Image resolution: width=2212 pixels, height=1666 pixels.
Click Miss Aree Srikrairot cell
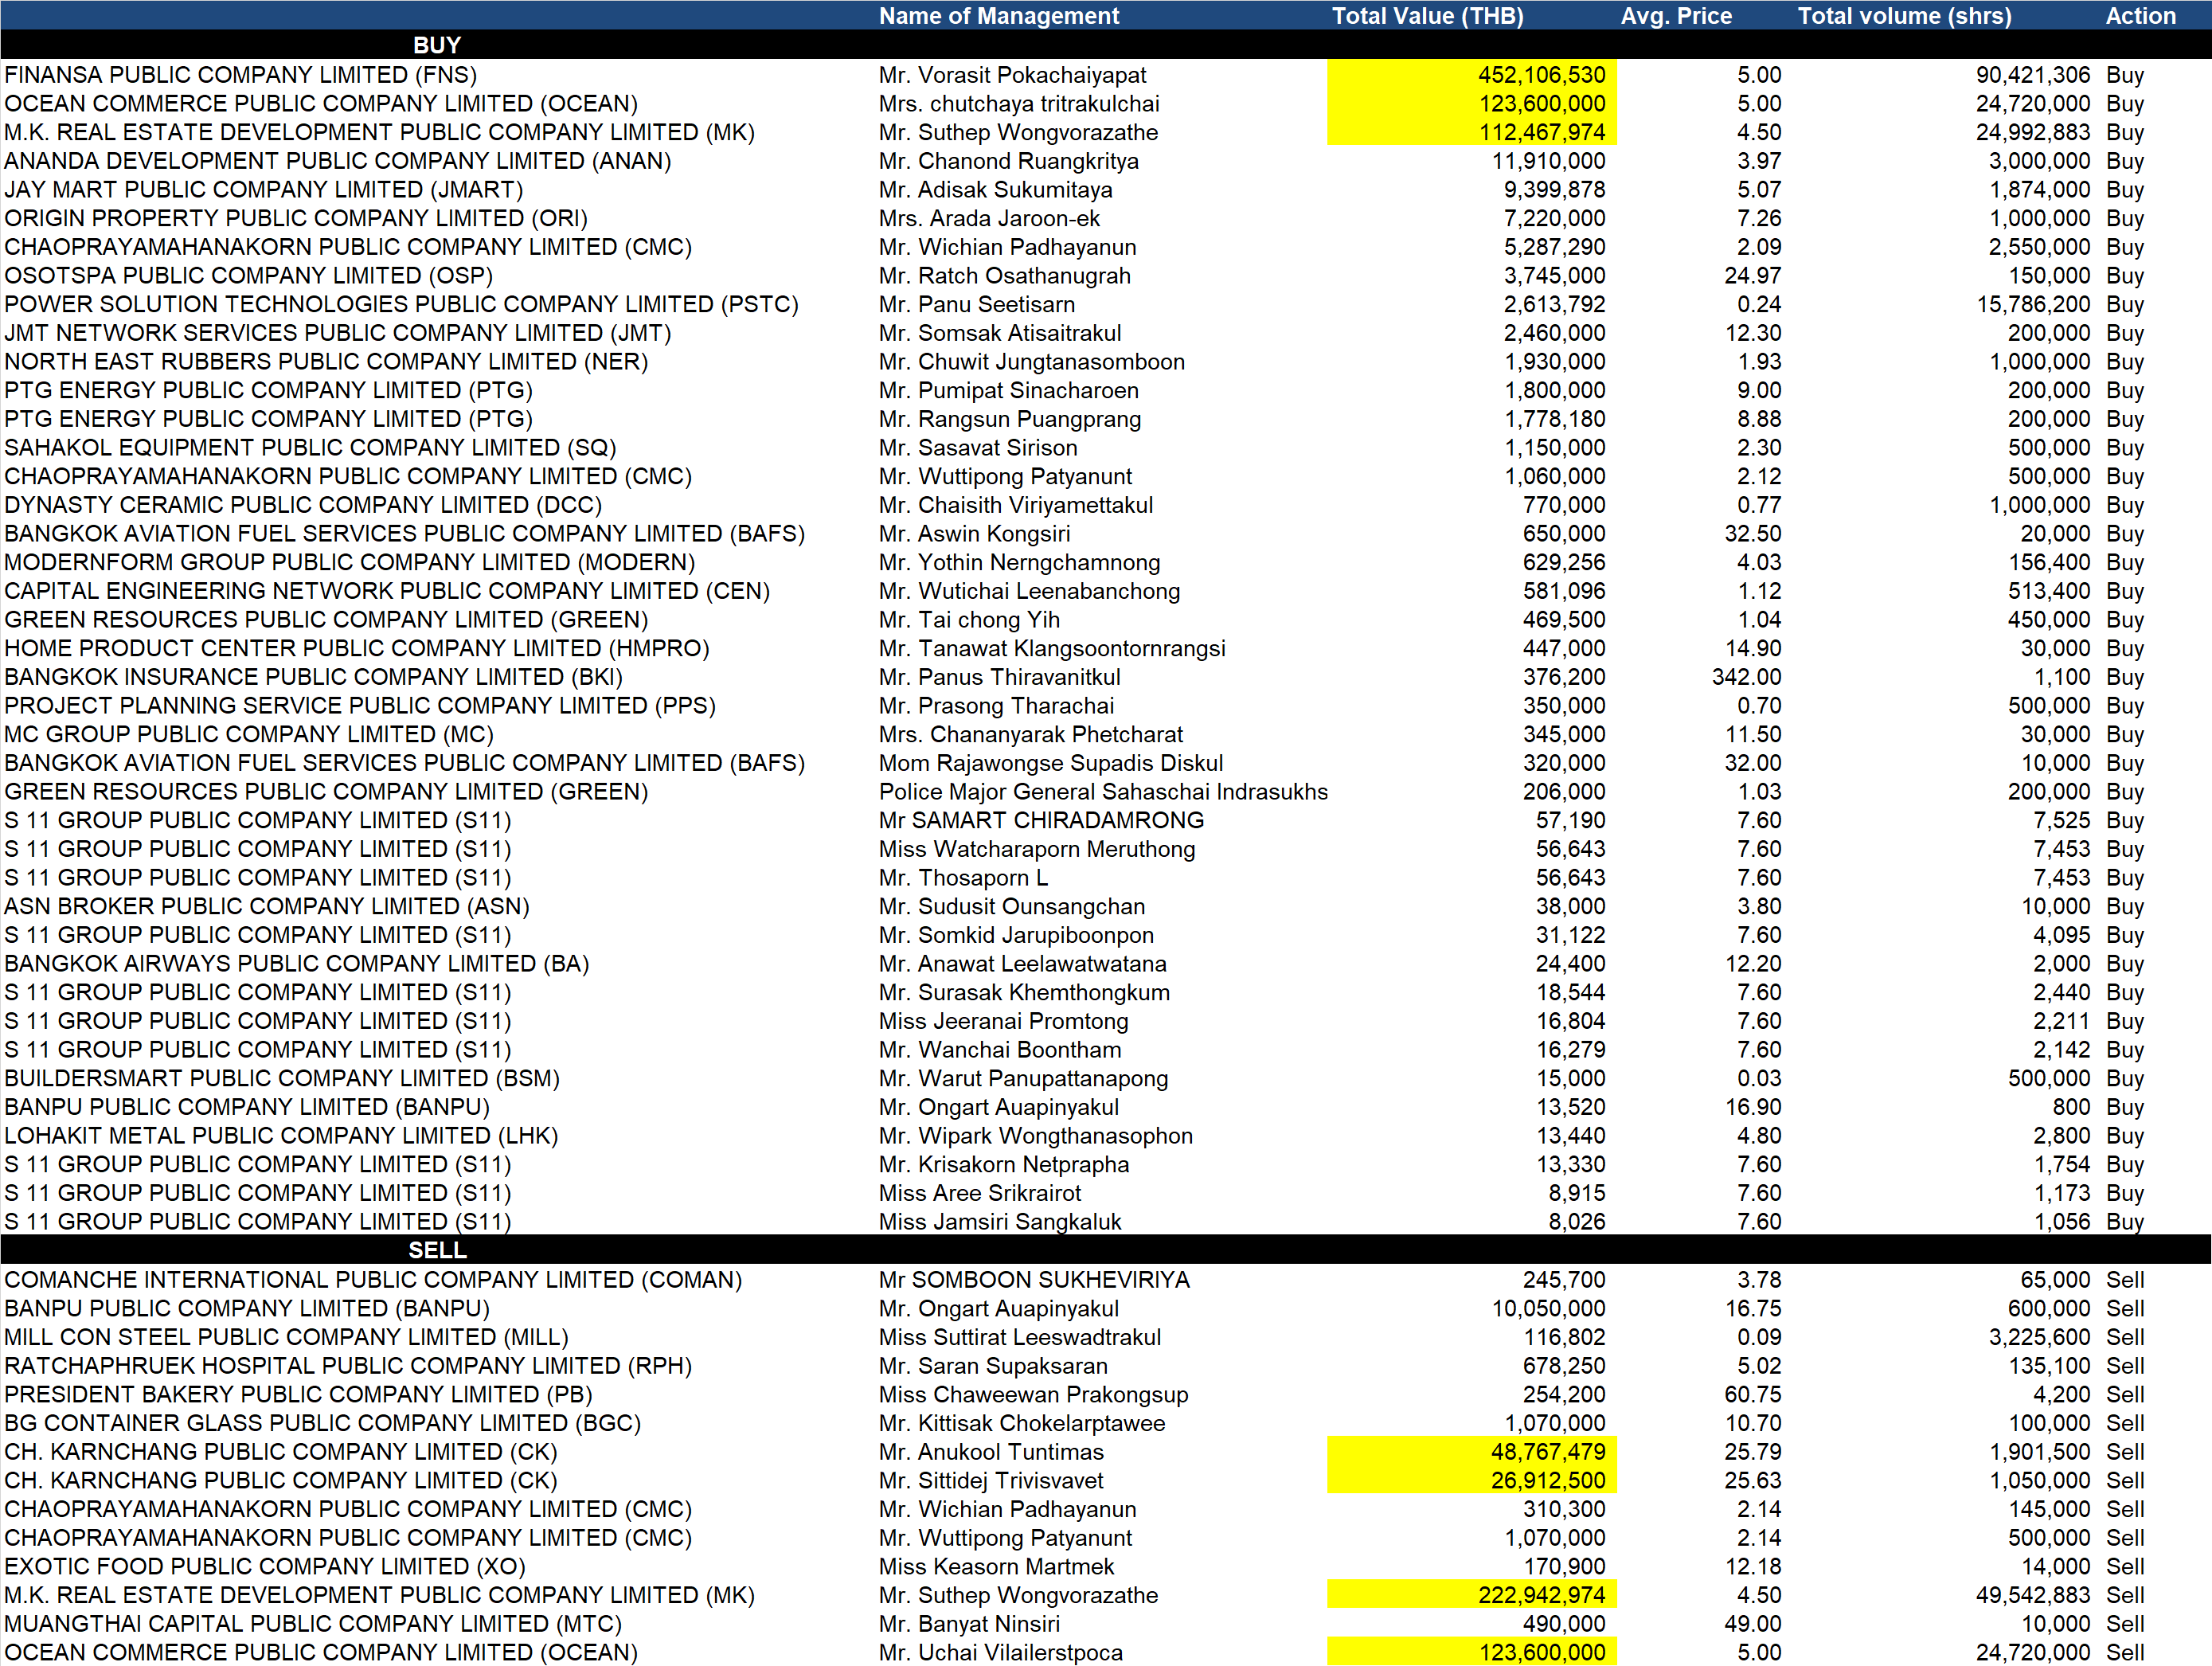(980, 1193)
